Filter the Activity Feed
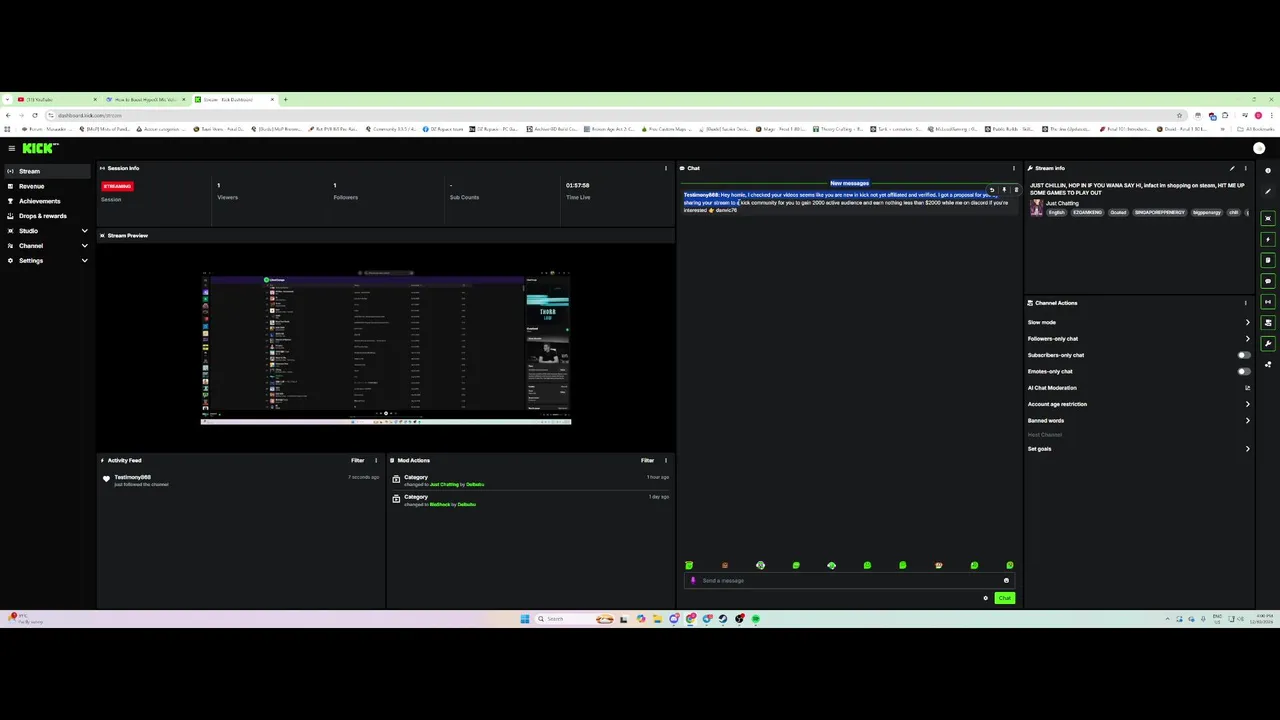 [x=357, y=460]
